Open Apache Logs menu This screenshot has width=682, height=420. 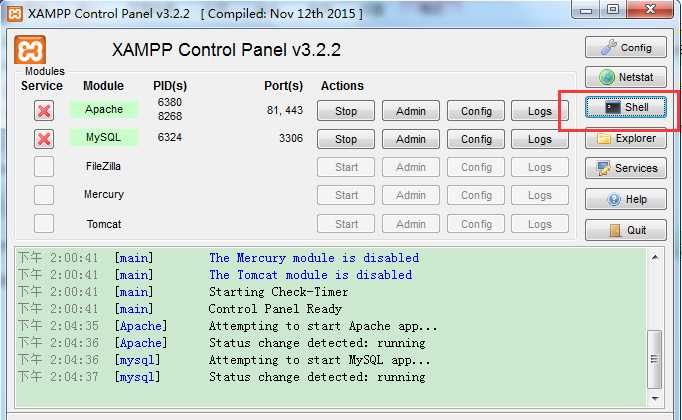pyautogui.click(x=540, y=111)
